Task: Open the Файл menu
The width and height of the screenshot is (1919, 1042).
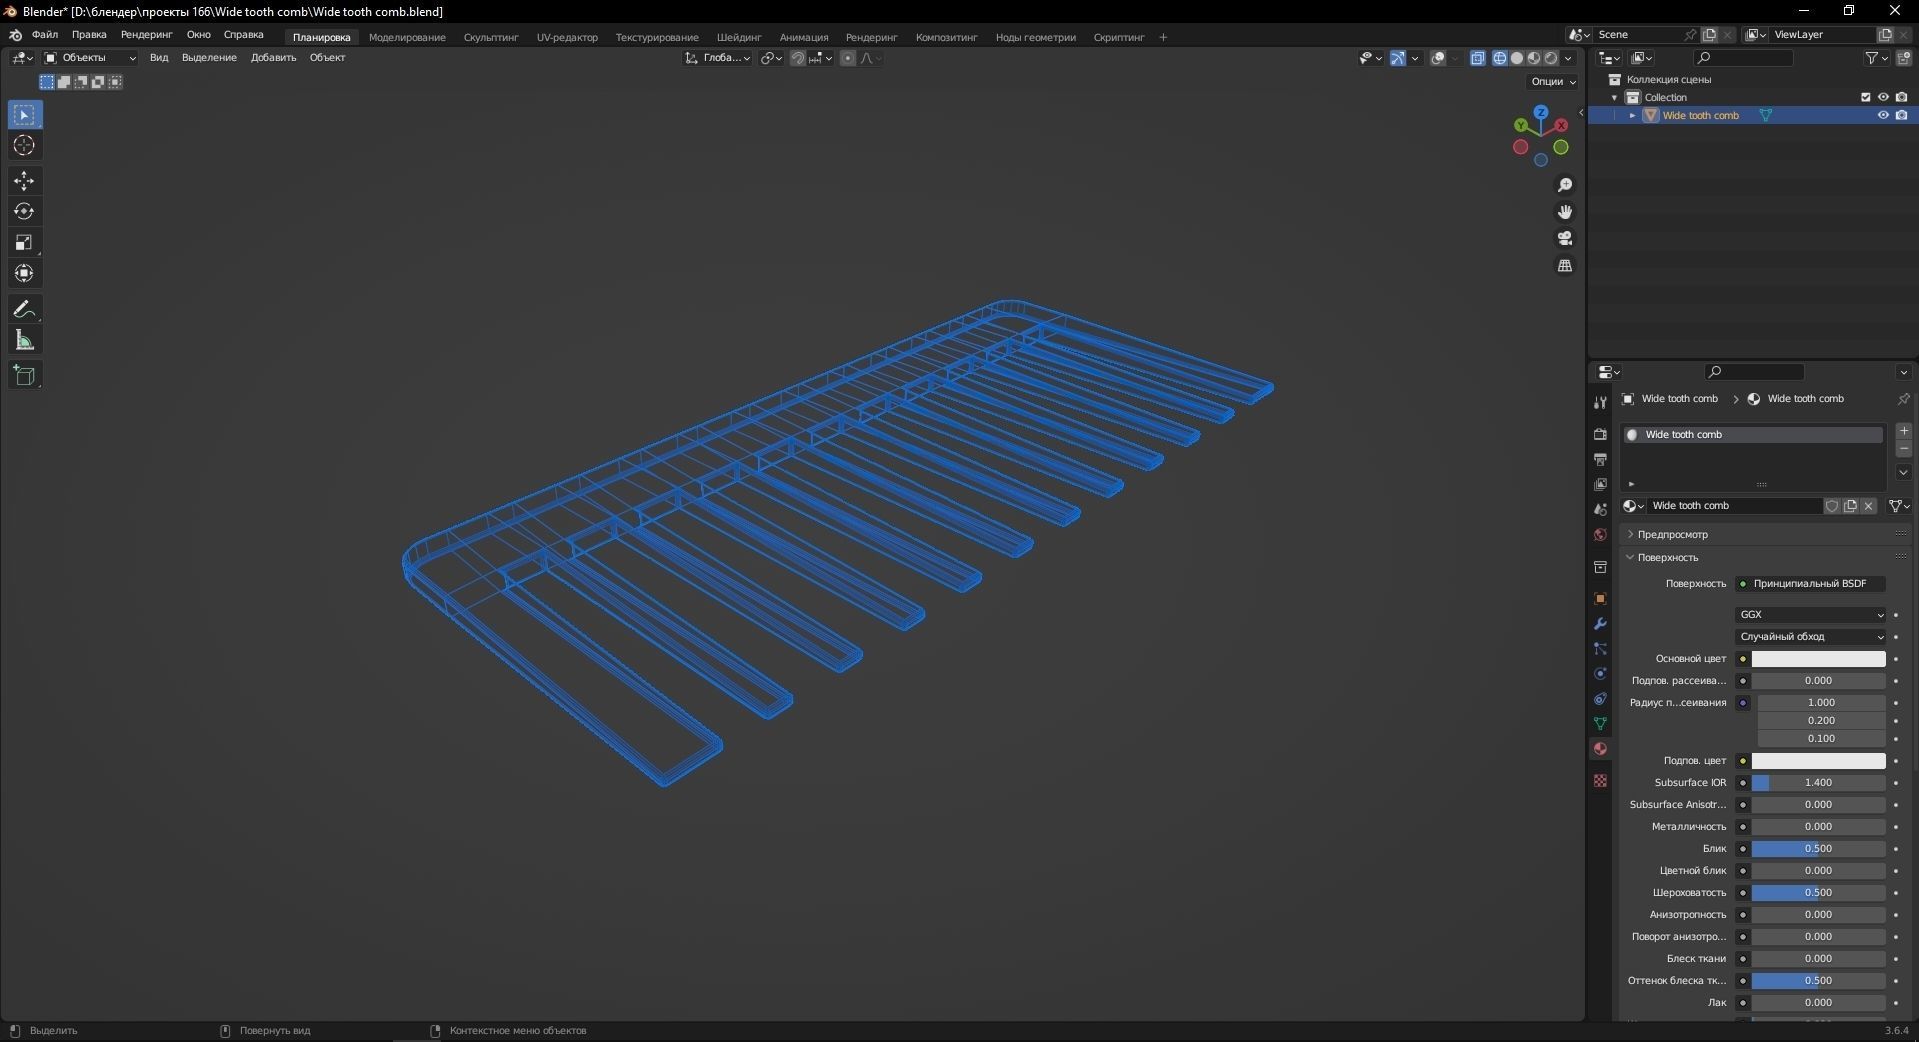Action: (x=45, y=35)
